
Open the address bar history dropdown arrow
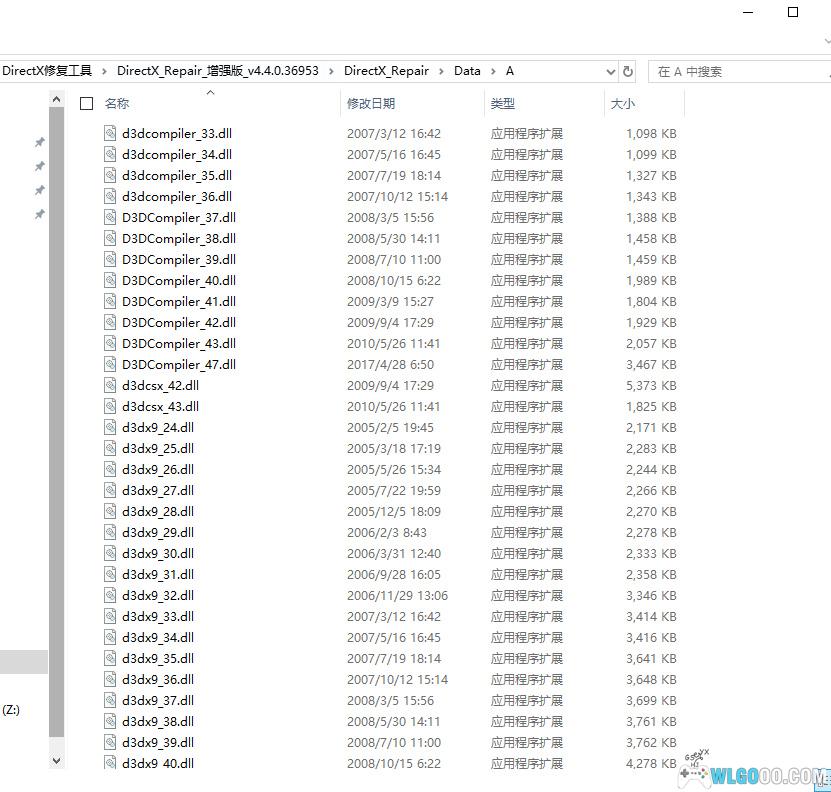pos(610,71)
